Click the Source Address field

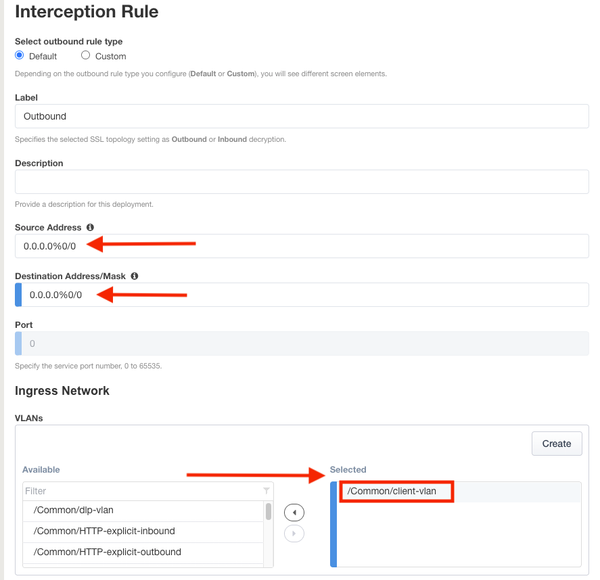click(301, 246)
